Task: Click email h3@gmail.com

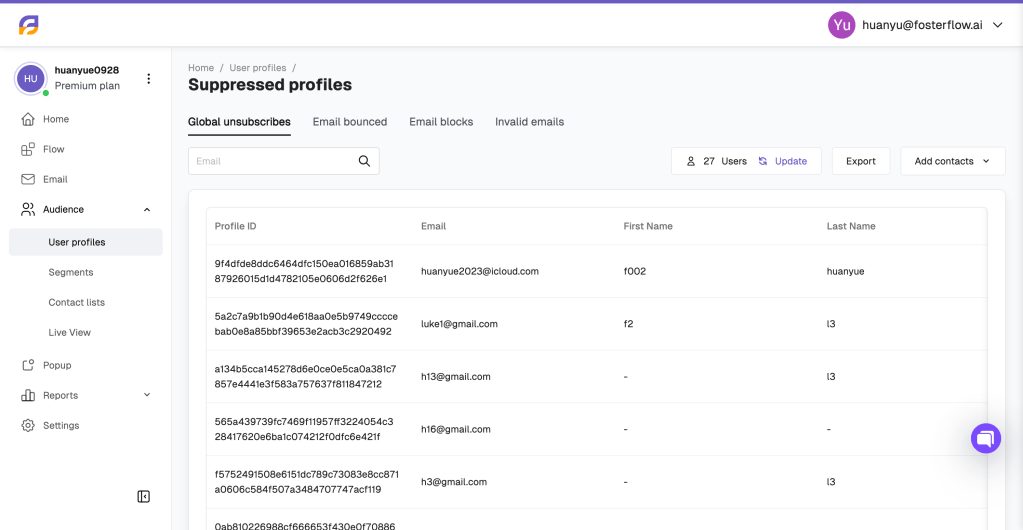Action: click(x=454, y=482)
